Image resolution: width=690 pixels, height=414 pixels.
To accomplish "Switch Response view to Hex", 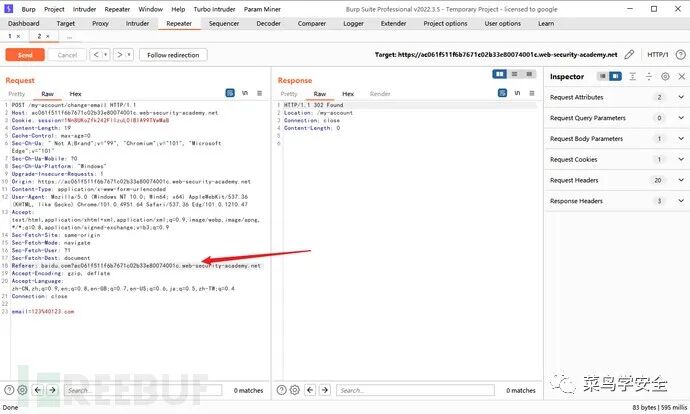I will point(348,94).
